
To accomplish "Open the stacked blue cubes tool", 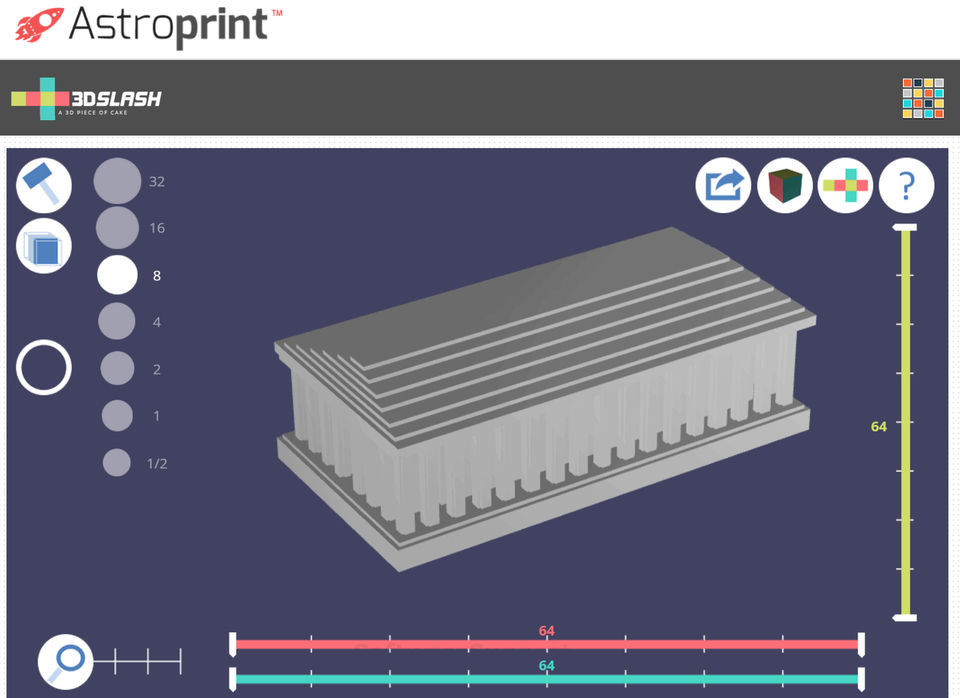I will pos(43,246).
